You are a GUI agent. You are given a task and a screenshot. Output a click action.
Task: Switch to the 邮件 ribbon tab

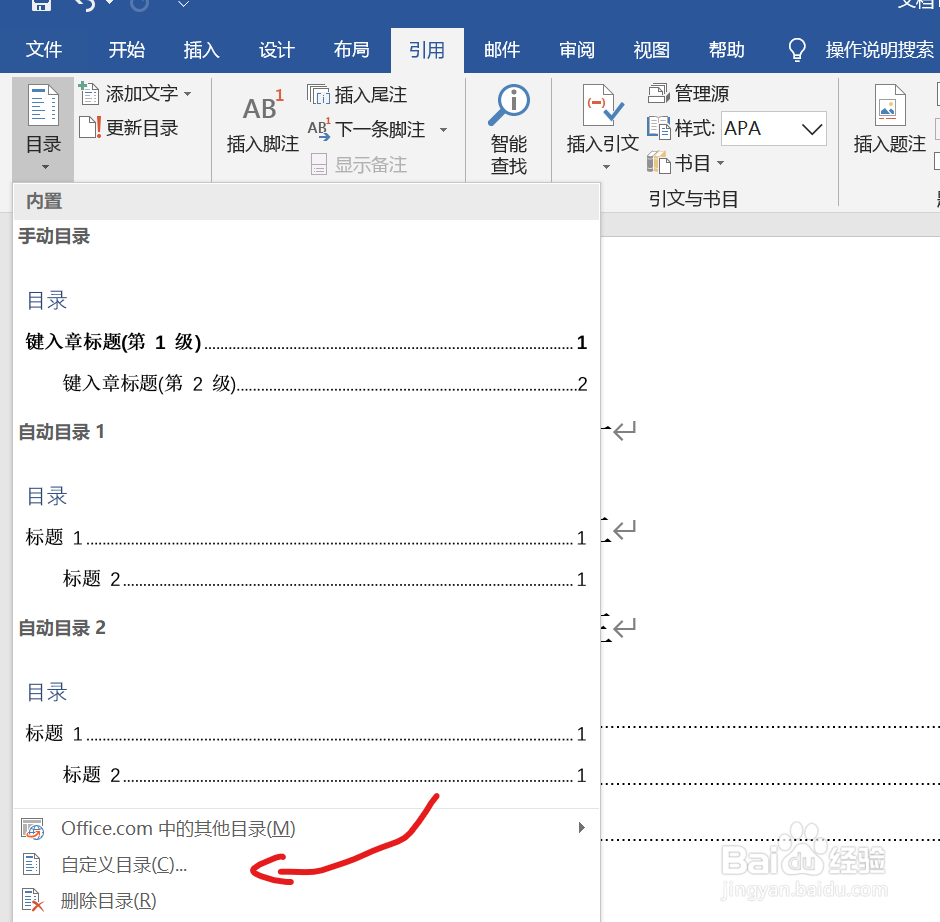(x=502, y=49)
